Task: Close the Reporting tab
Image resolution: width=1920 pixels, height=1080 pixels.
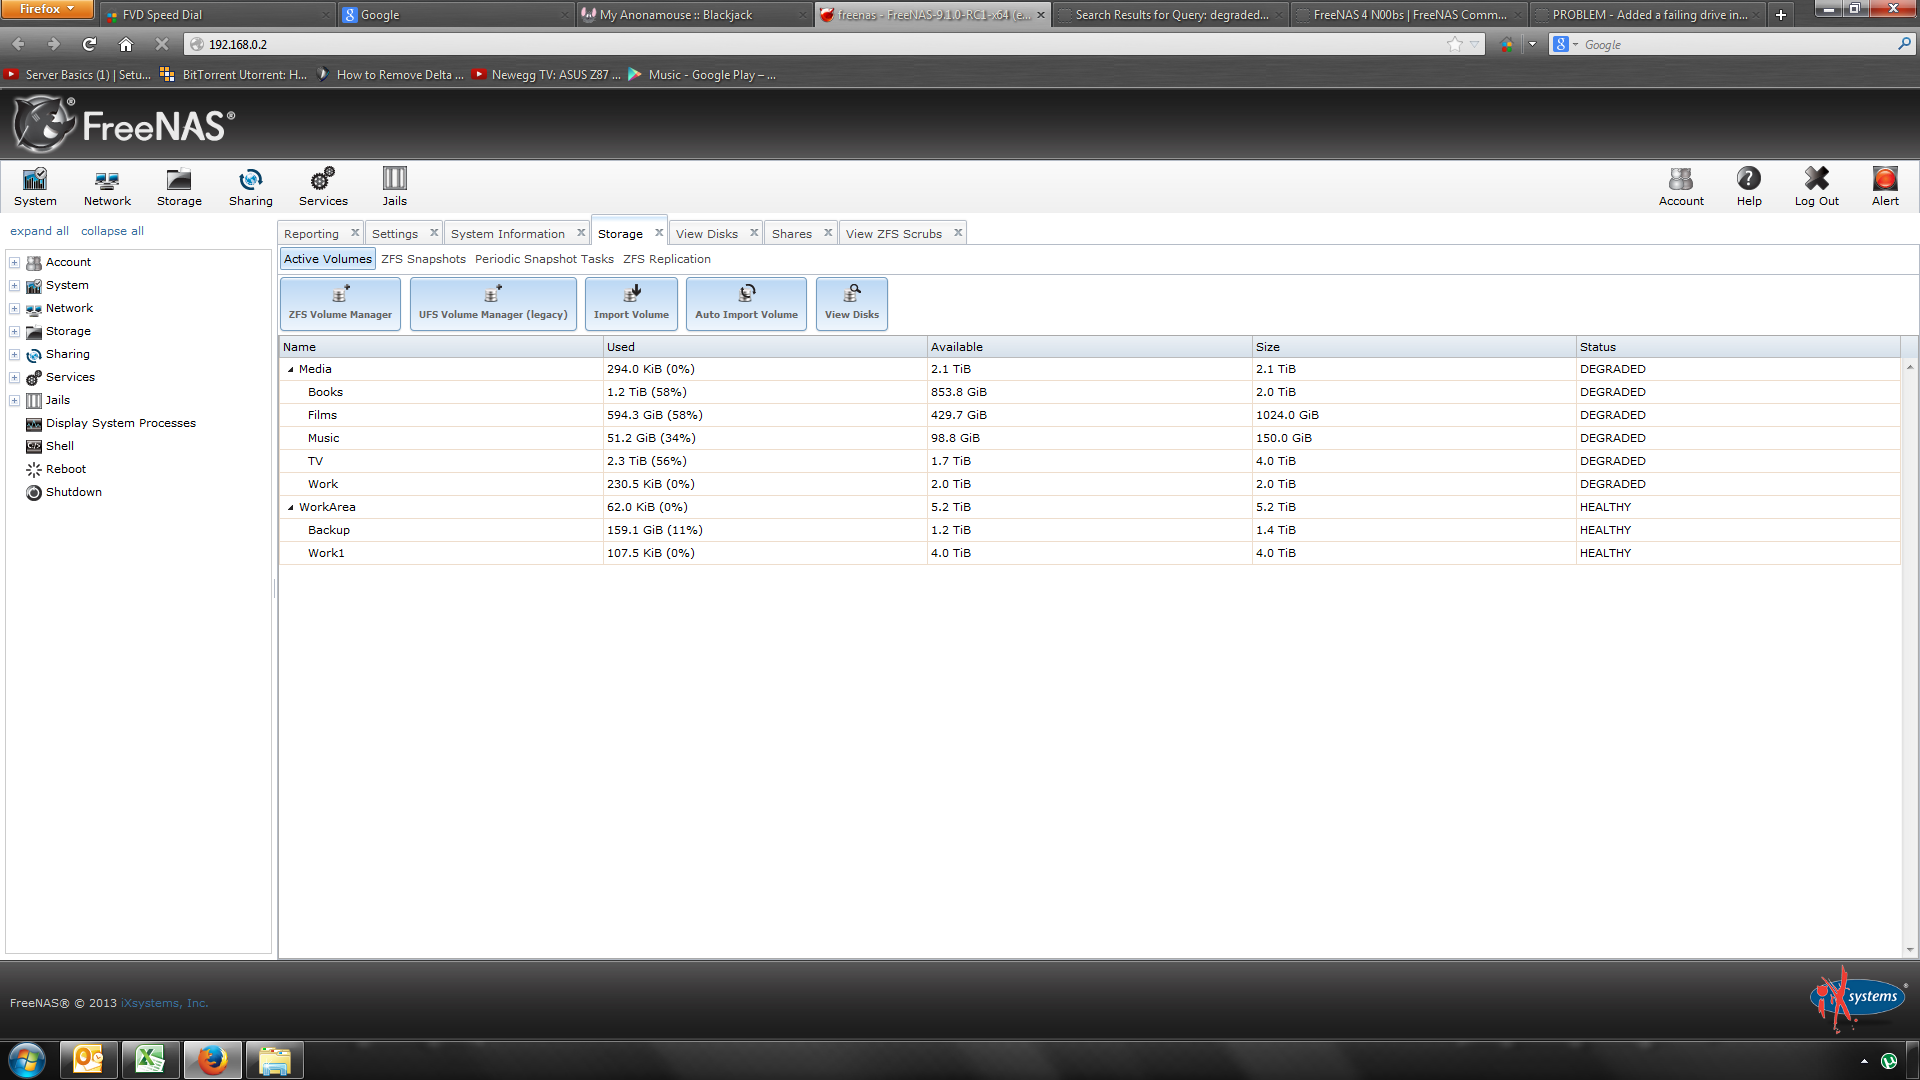Action: (x=355, y=233)
